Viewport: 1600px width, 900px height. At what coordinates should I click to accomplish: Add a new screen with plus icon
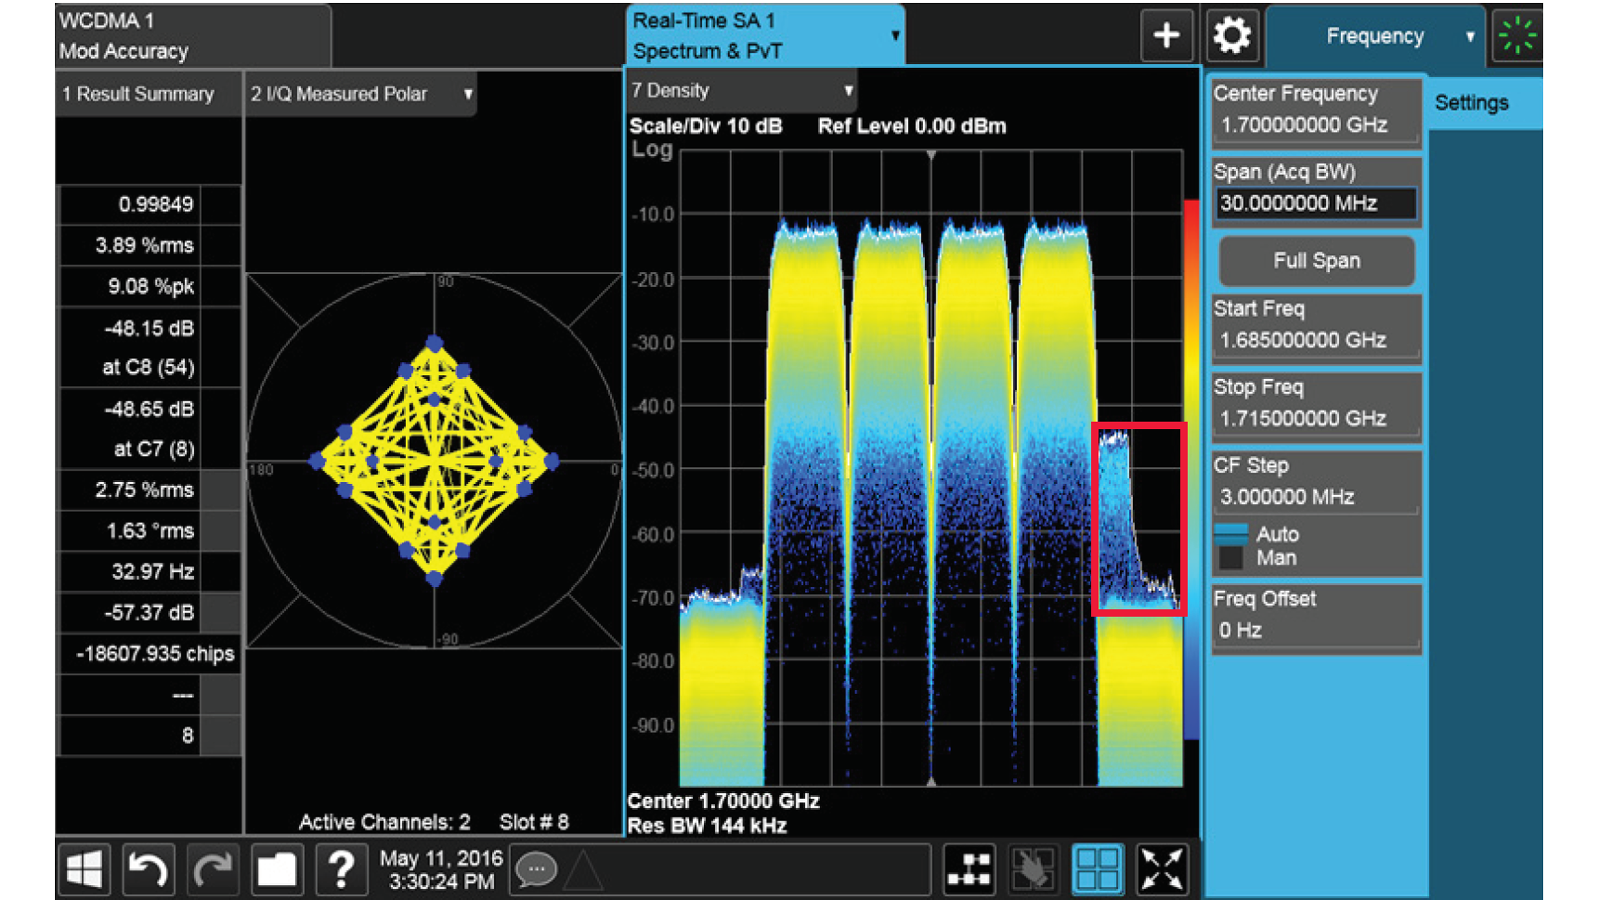pyautogui.click(x=1166, y=36)
